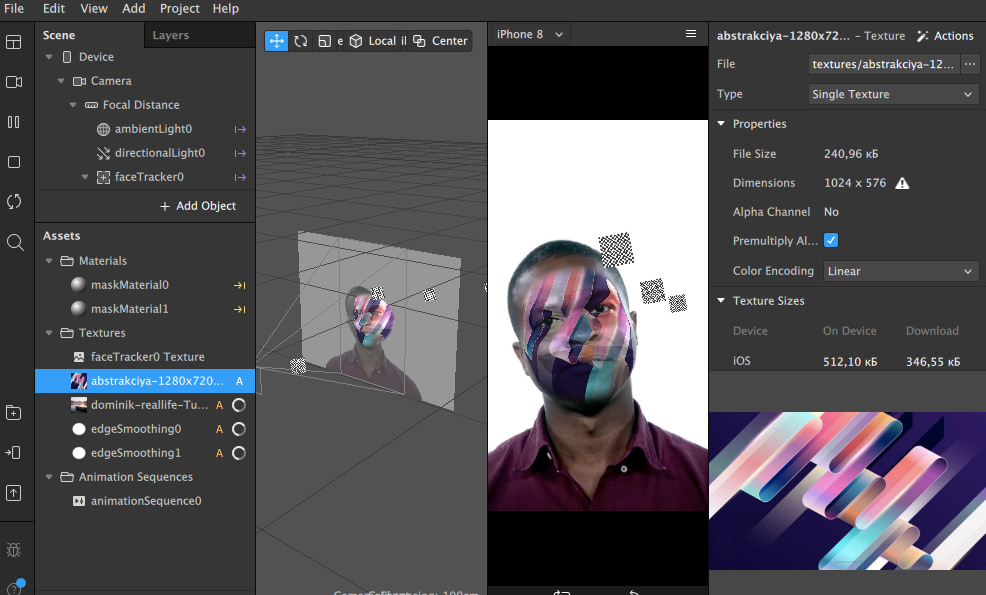The width and height of the screenshot is (986, 595).
Task: Open the Edit menu
Action: point(53,9)
